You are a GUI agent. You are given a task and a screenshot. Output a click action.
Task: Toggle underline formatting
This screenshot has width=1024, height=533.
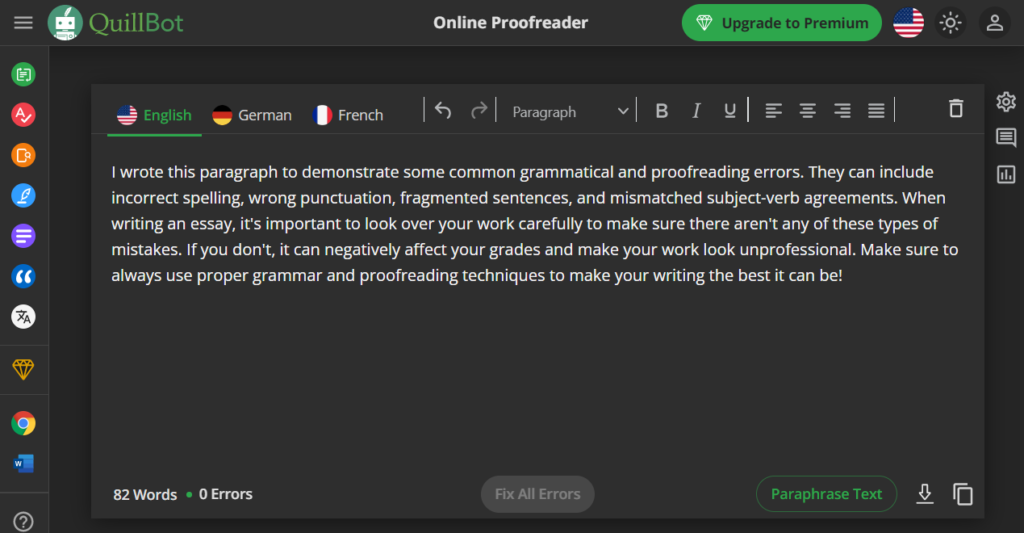(x=730, y=111)
